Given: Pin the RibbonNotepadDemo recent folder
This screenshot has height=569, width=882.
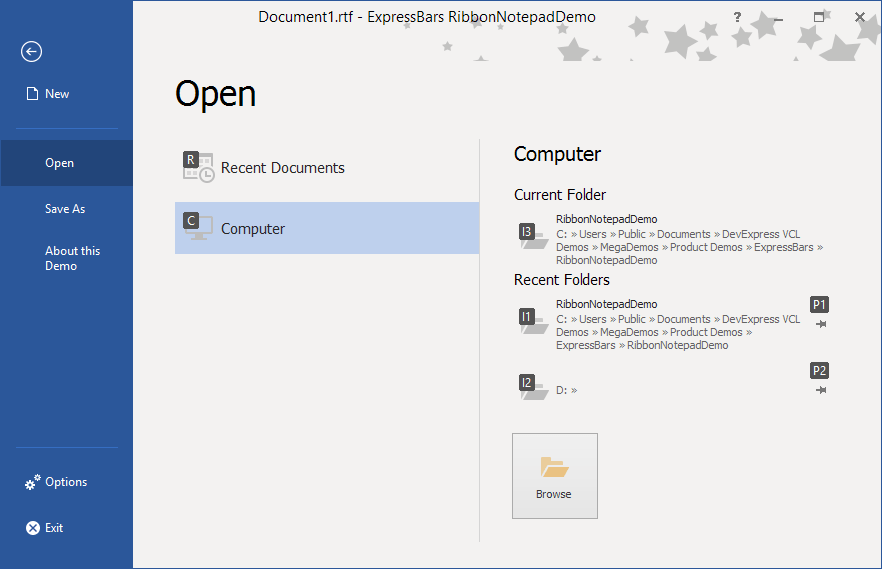Looking at the screenshot, I should point(821,324).
